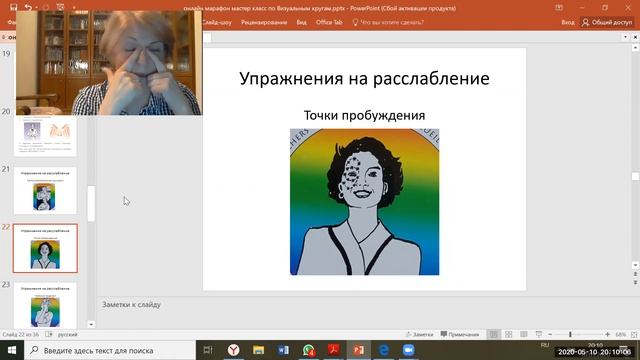Click 'Заметки к слайду' notes field
Viewport: 640px width, 360px height.
[131, 304]
